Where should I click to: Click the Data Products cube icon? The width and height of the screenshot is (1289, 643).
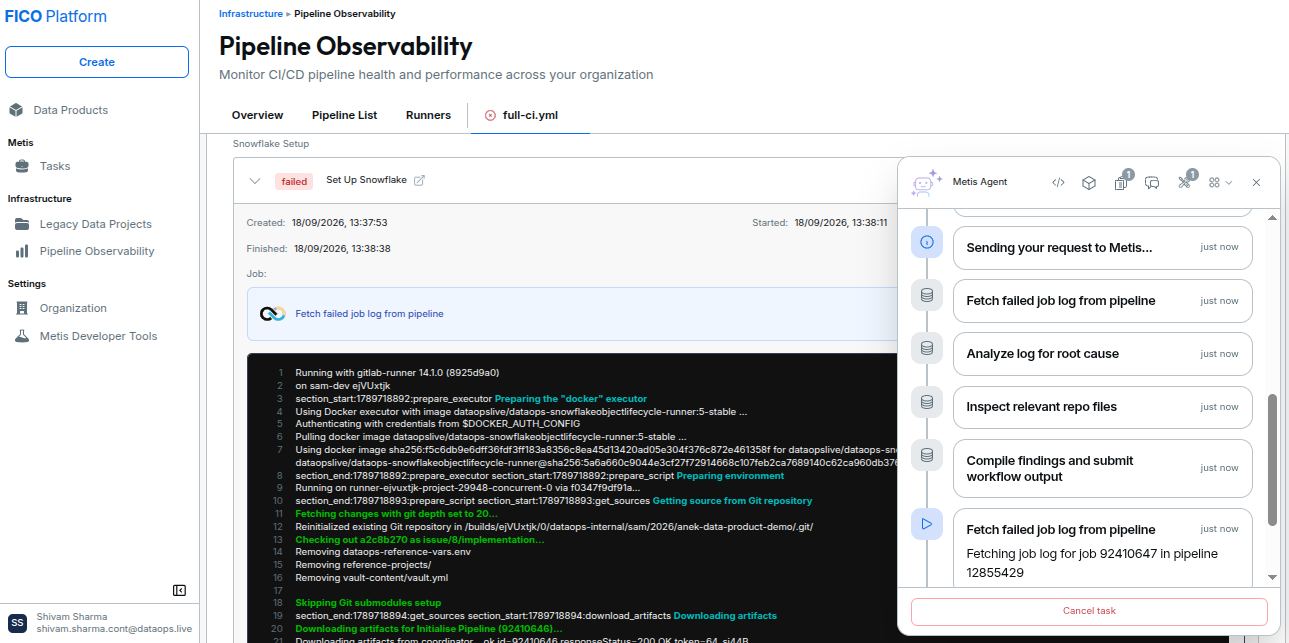tap(16, 110)
